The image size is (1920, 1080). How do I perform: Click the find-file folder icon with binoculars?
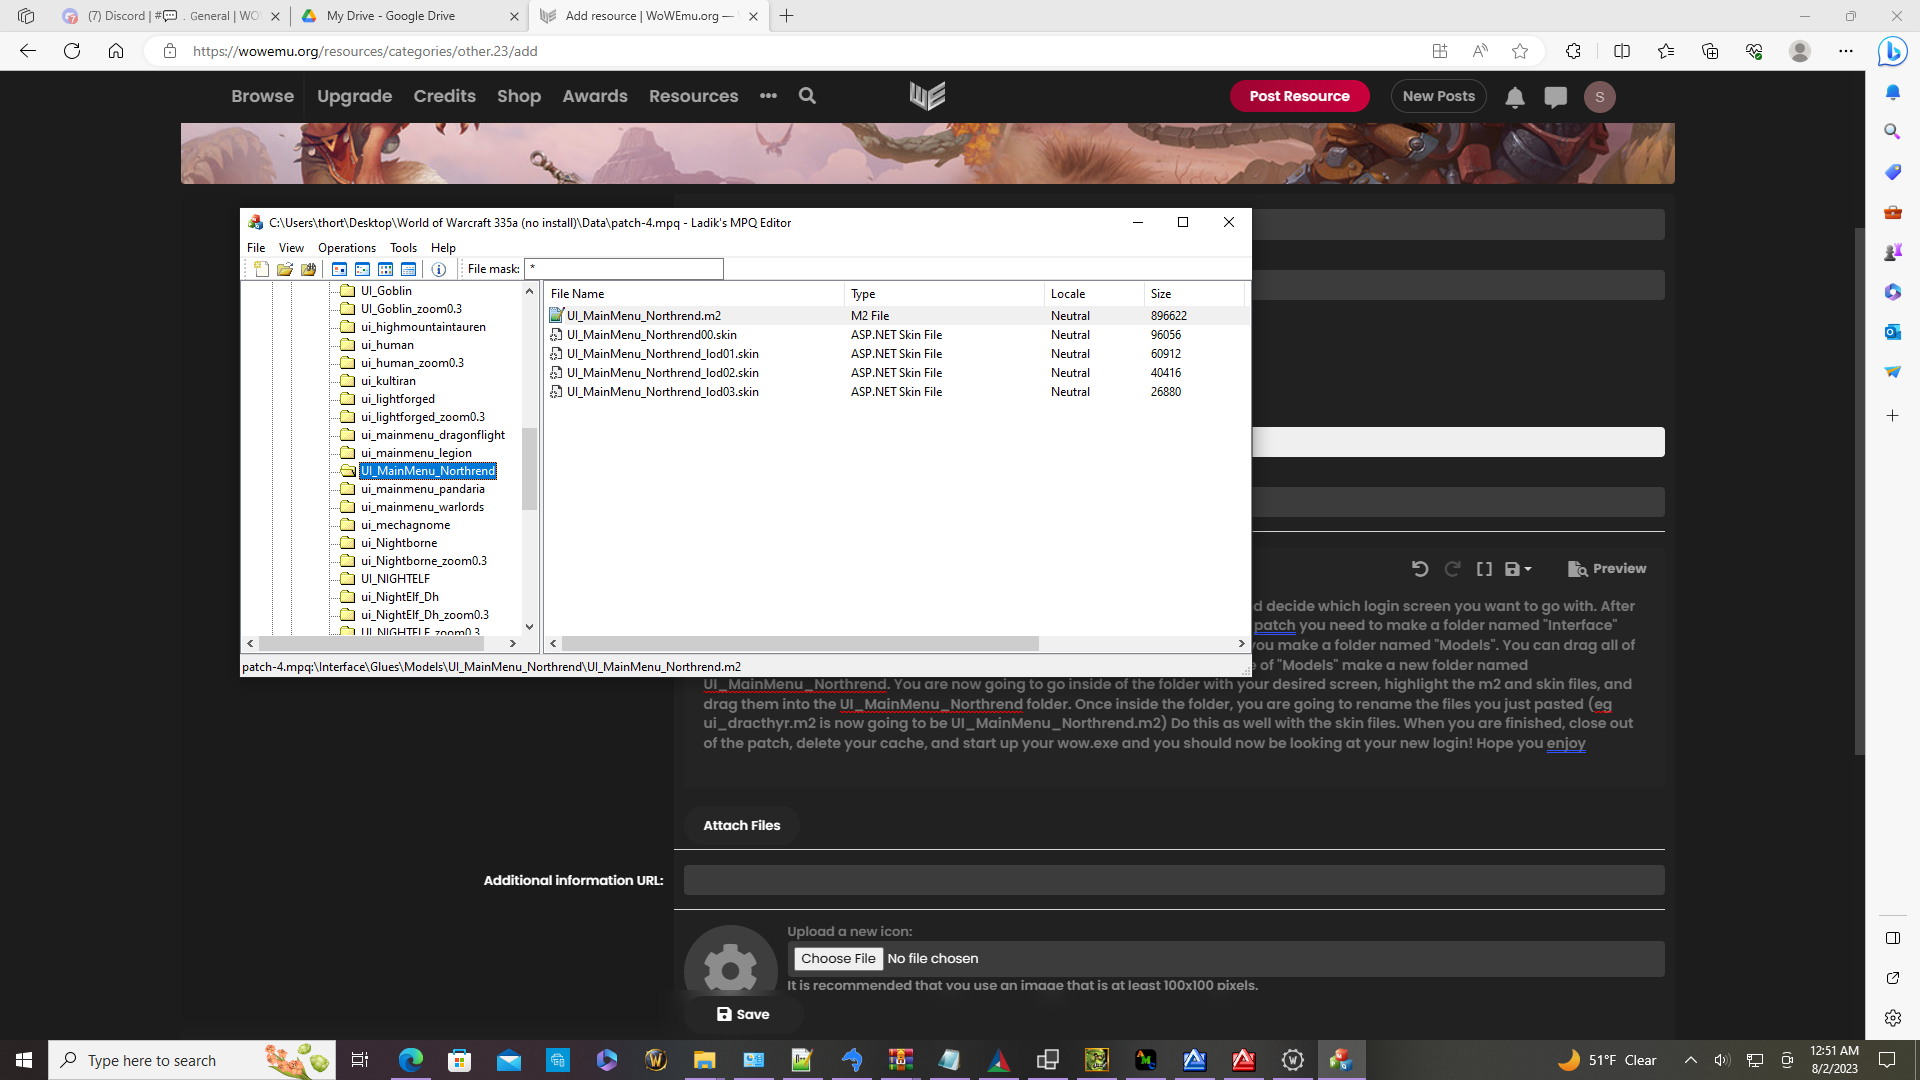pos(308,269)
